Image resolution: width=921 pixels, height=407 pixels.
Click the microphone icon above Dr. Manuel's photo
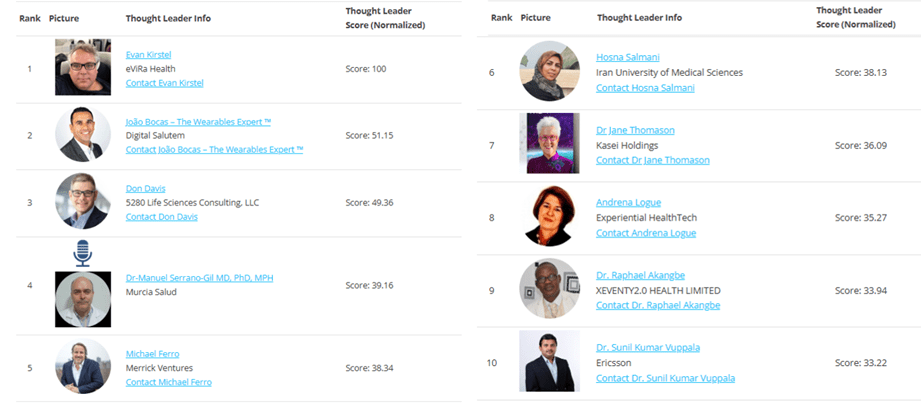click(82, 252)
